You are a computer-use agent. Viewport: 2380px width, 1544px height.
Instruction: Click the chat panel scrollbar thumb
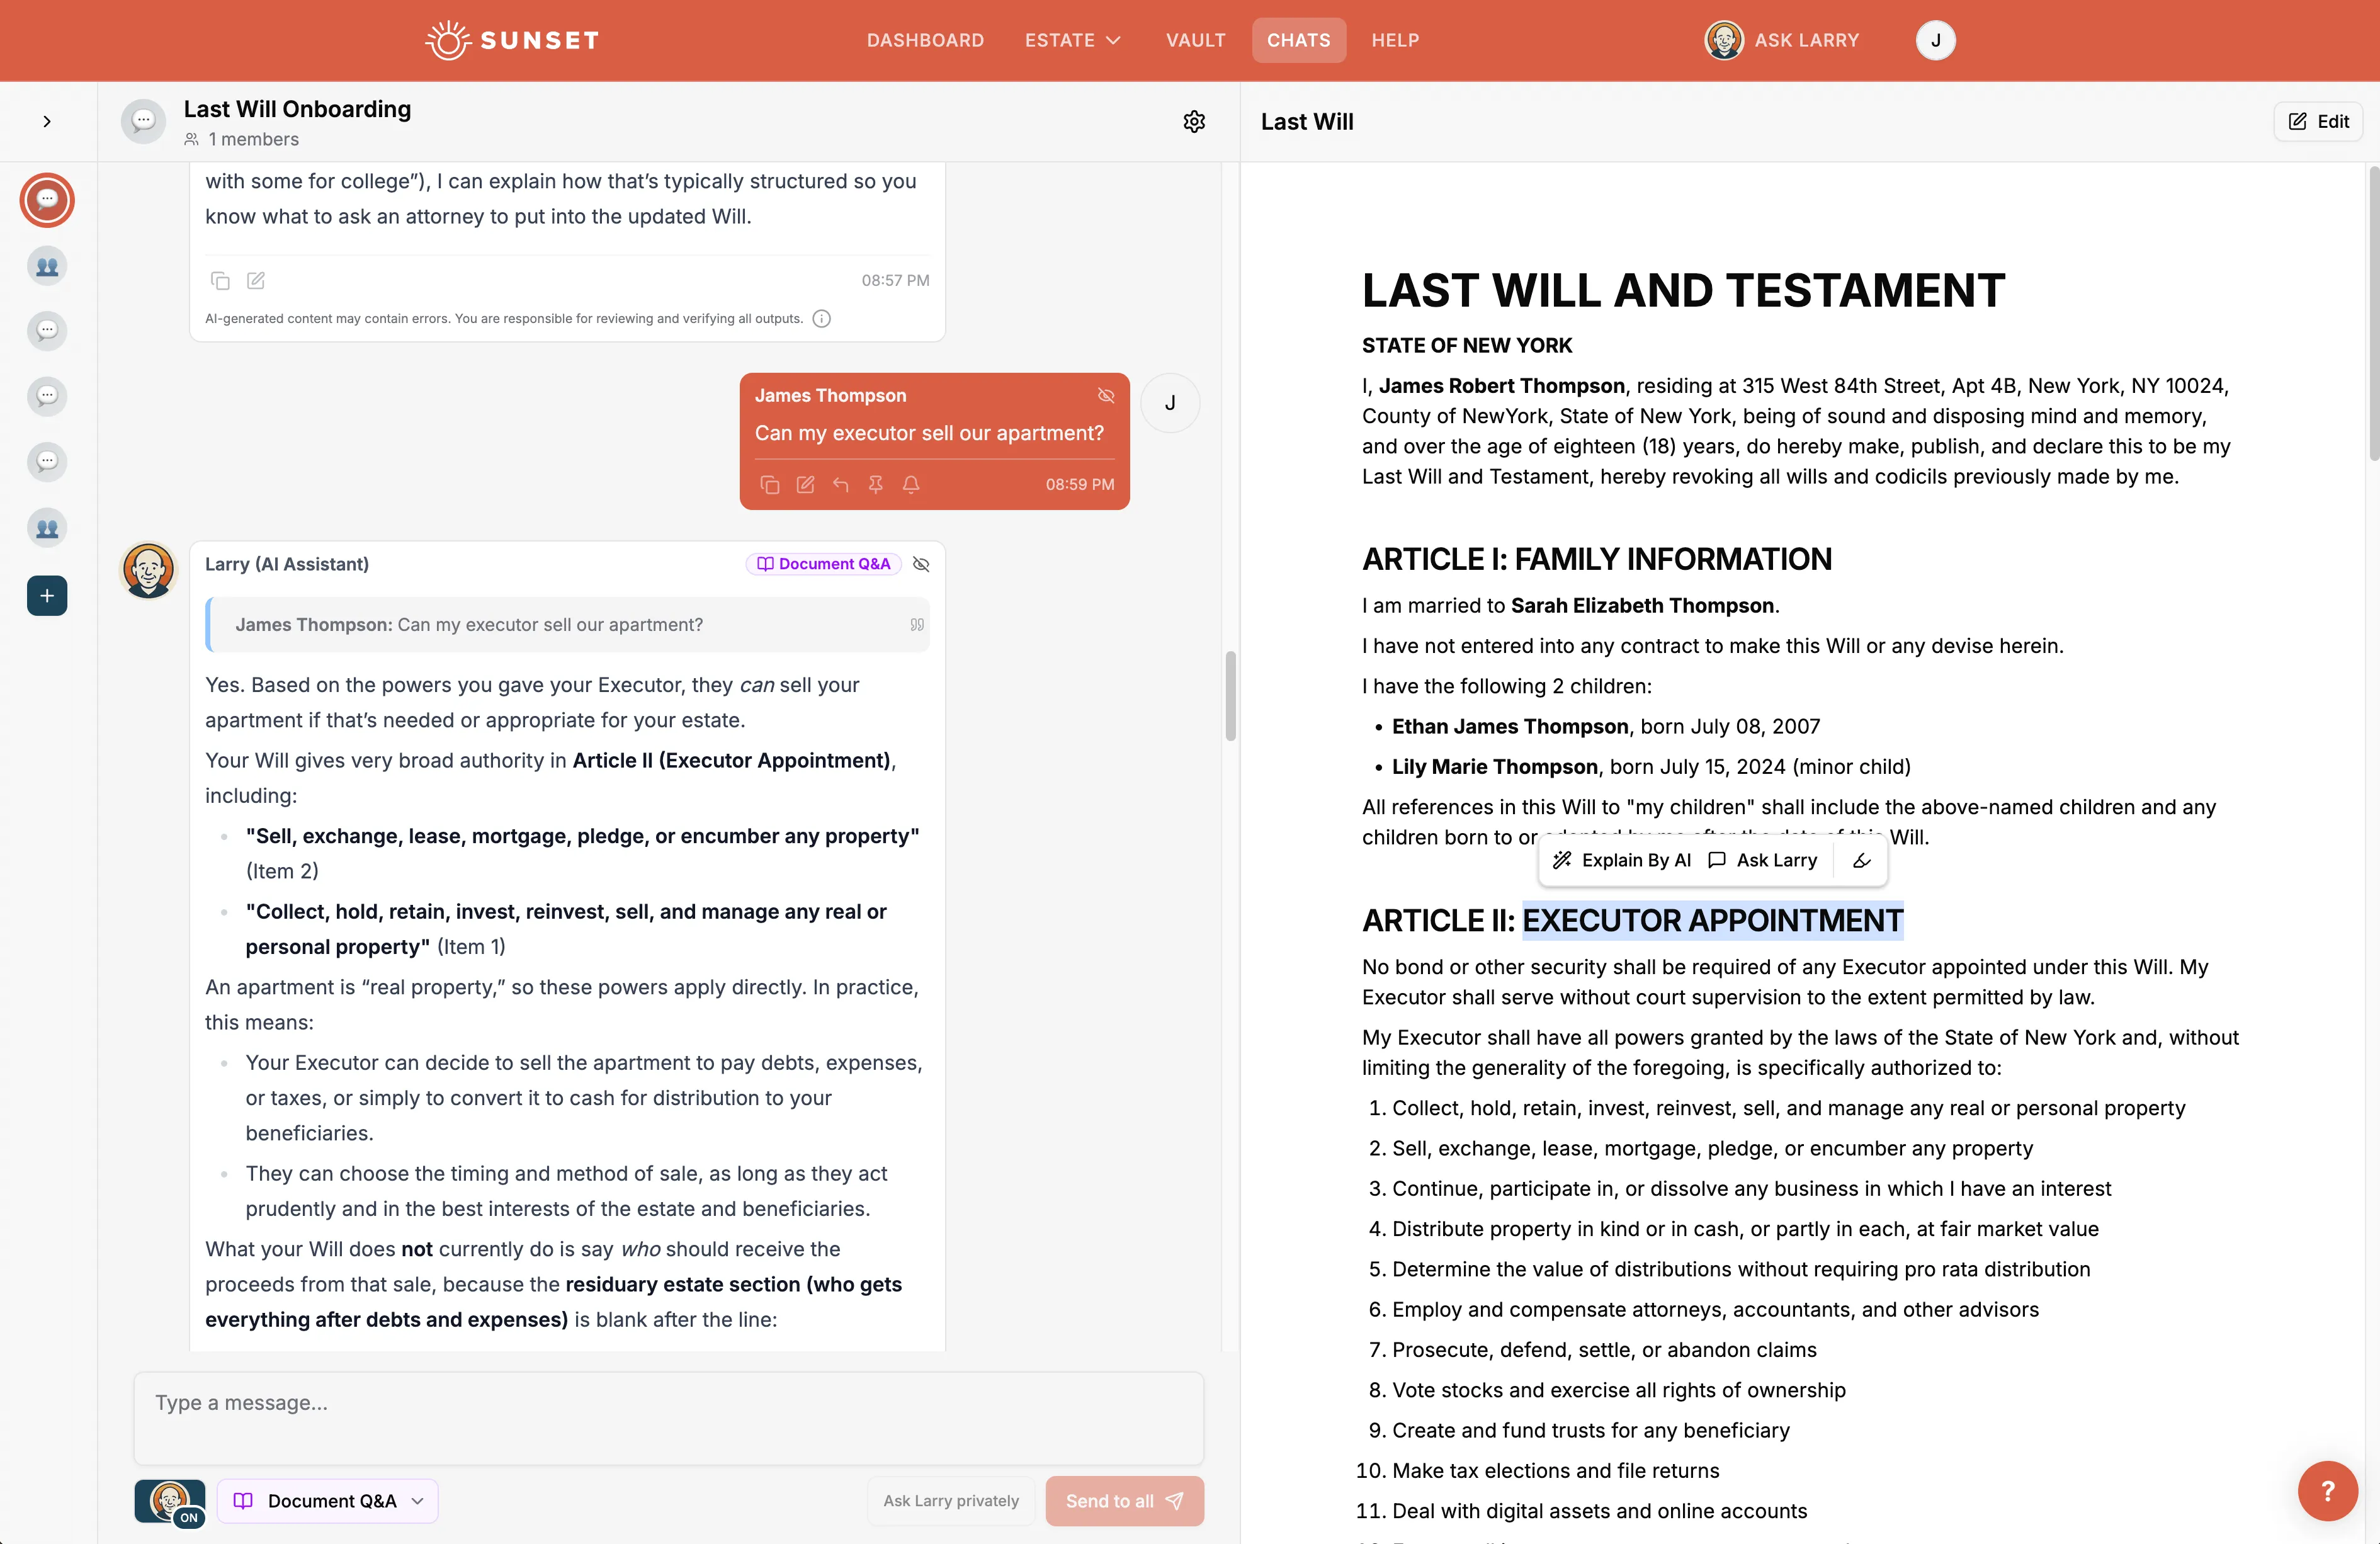(1230, 696)
